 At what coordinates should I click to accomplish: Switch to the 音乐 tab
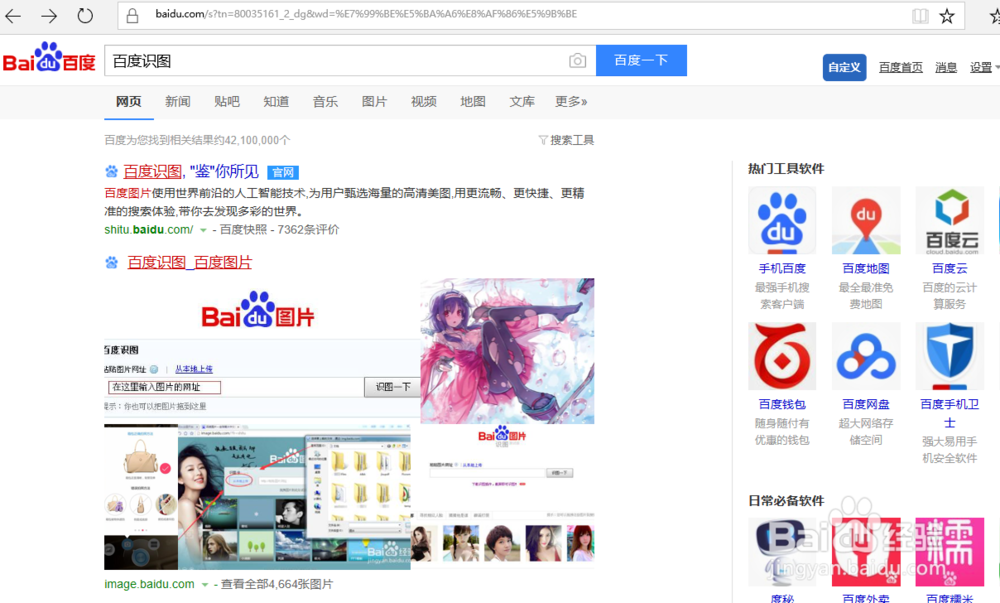[325, 102]
